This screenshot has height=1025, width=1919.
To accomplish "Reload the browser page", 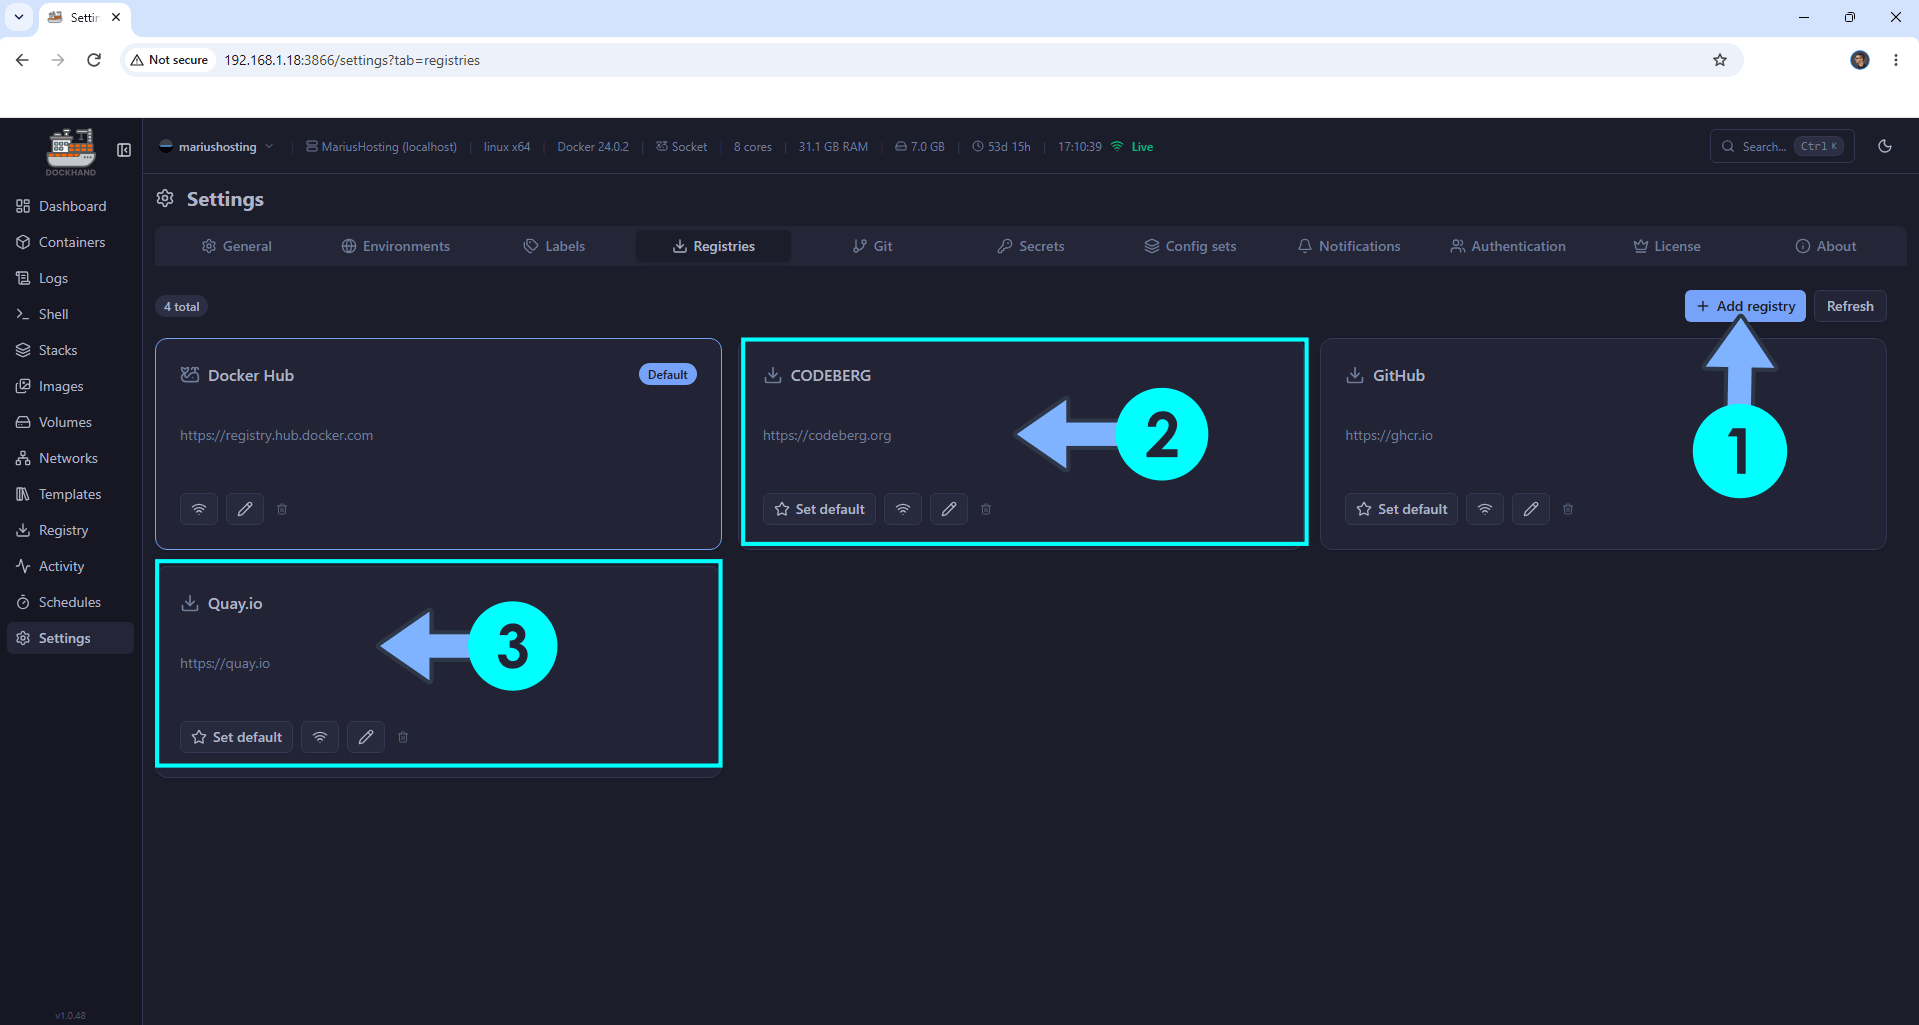I will coord(94,60).
